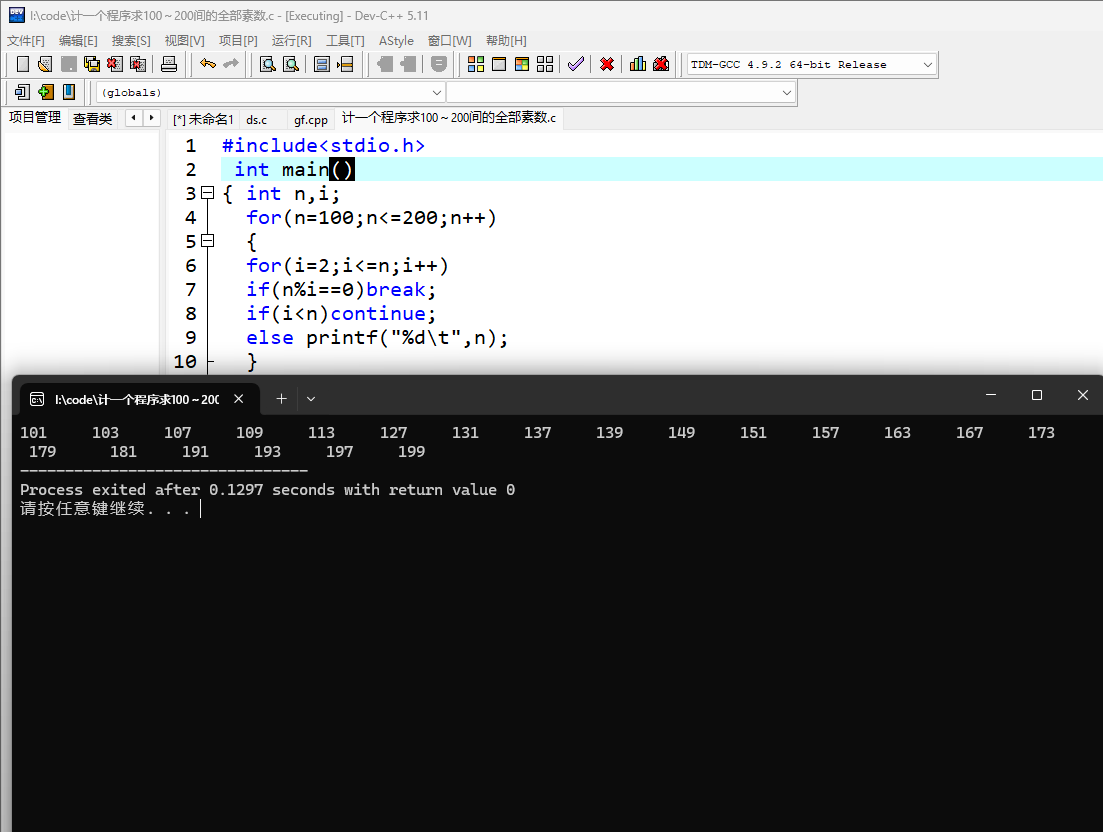This screenshot has width=1103, height=832.
Task: Click the Undo arrow icon
Action: (208, 64)
